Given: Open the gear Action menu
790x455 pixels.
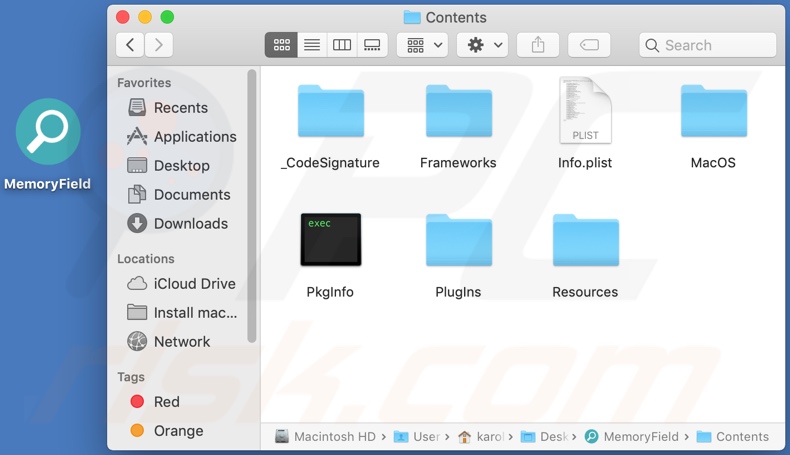Looking at the screenshot, I should tap(483, 45).
